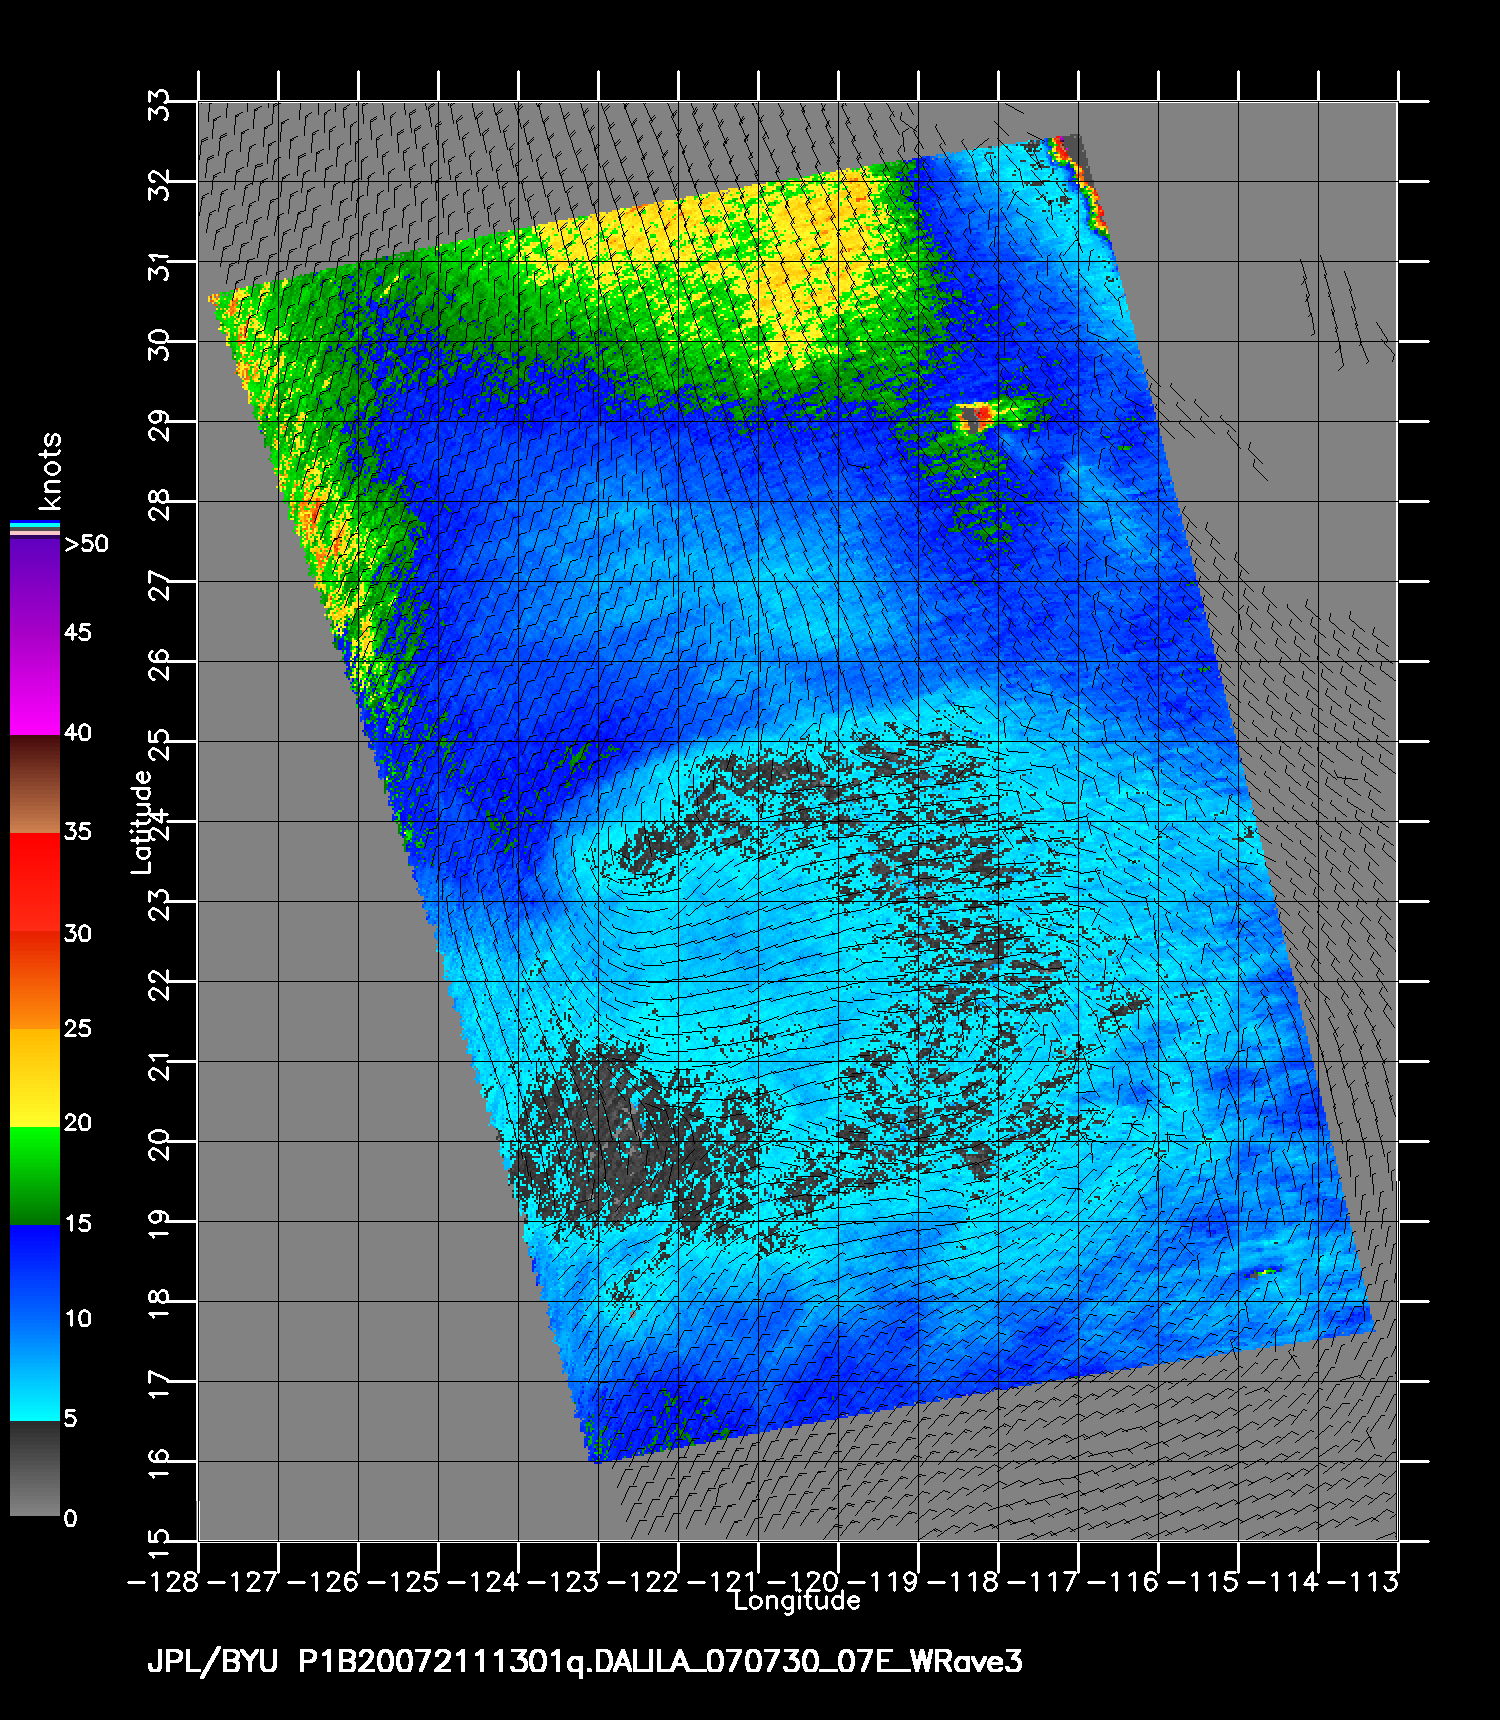
Task: Click longitude axis label '-128'
Action: [x=164, y=1582]
